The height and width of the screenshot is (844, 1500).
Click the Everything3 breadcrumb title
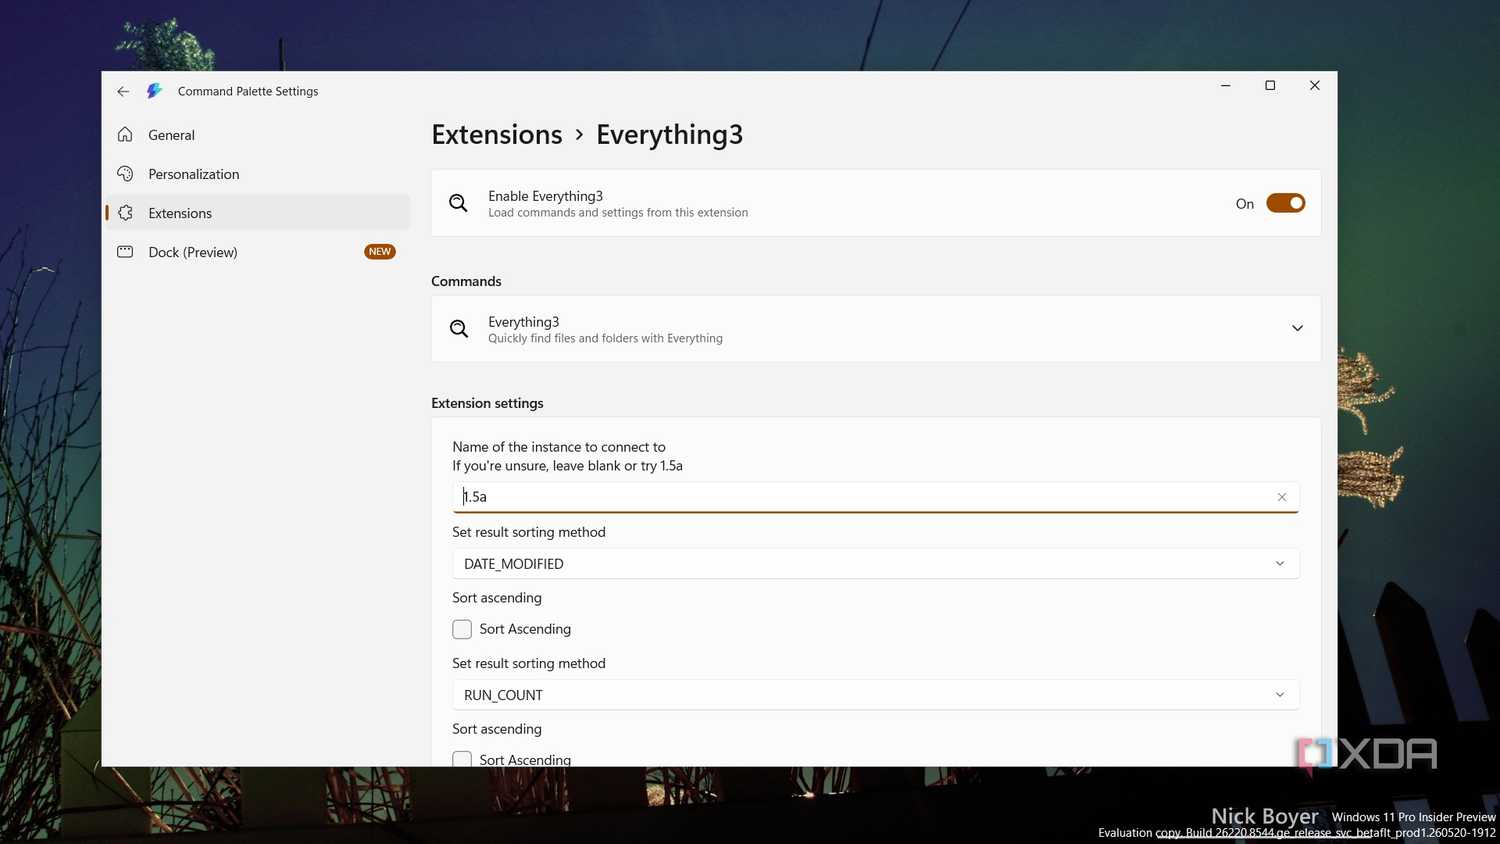point(669,134)
